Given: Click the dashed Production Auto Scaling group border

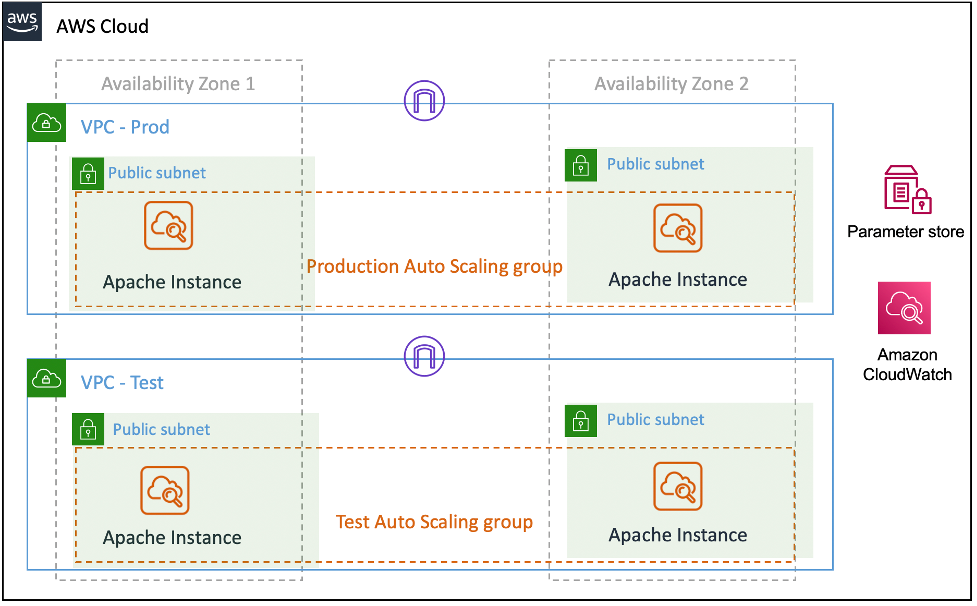Looking at the screenshot, I should (434, 190).
